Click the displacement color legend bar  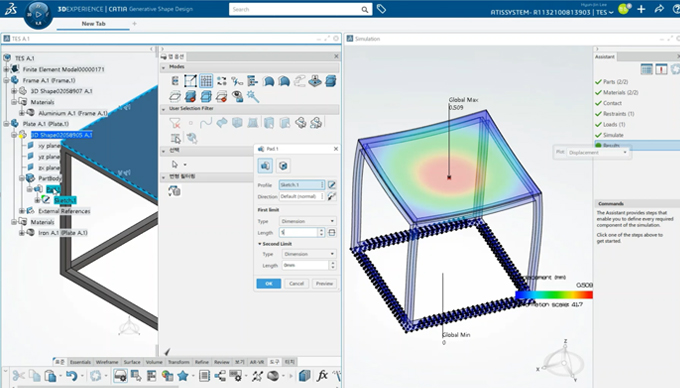(554, 295)
